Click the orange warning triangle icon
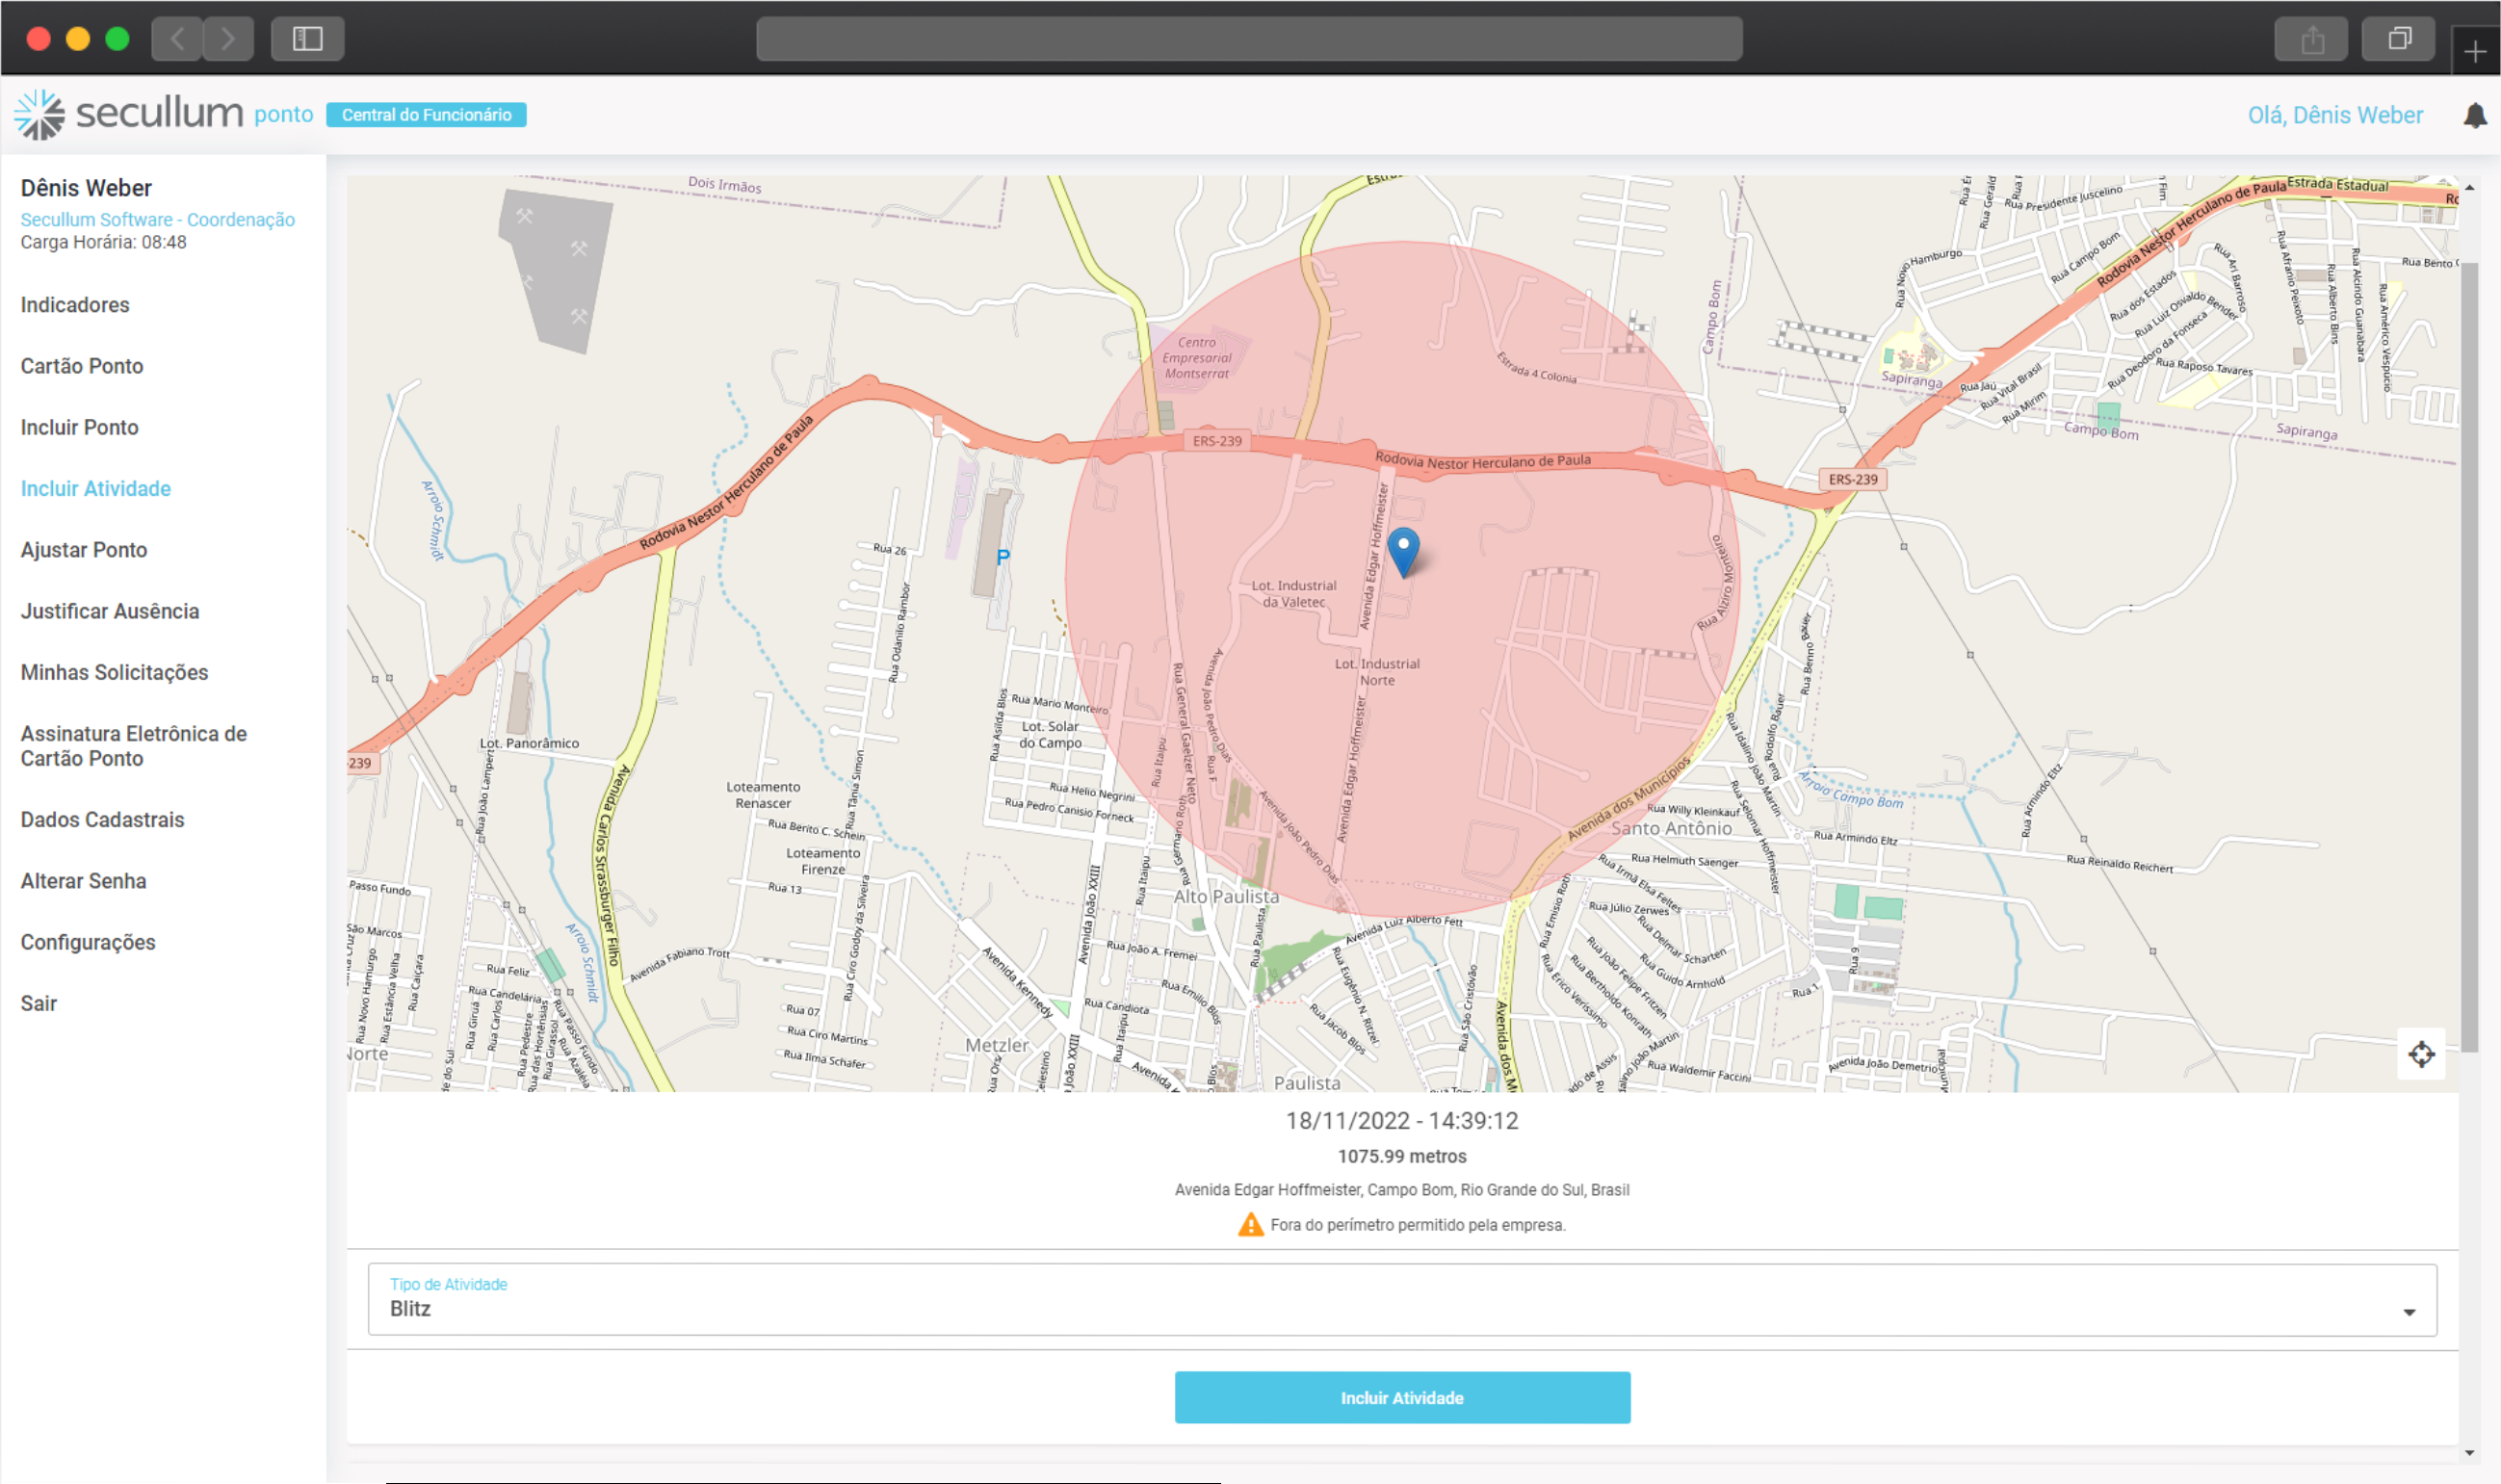Image resolution: width=2501 pixels, height=1484 pixels. [1250, 1225]
